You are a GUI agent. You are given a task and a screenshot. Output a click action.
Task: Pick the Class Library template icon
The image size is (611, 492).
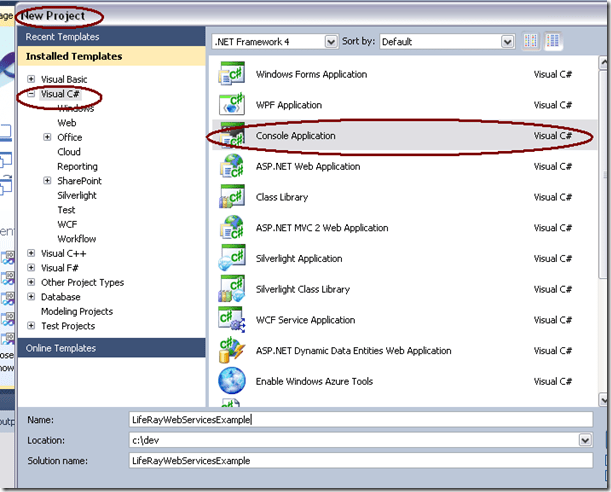232,197
